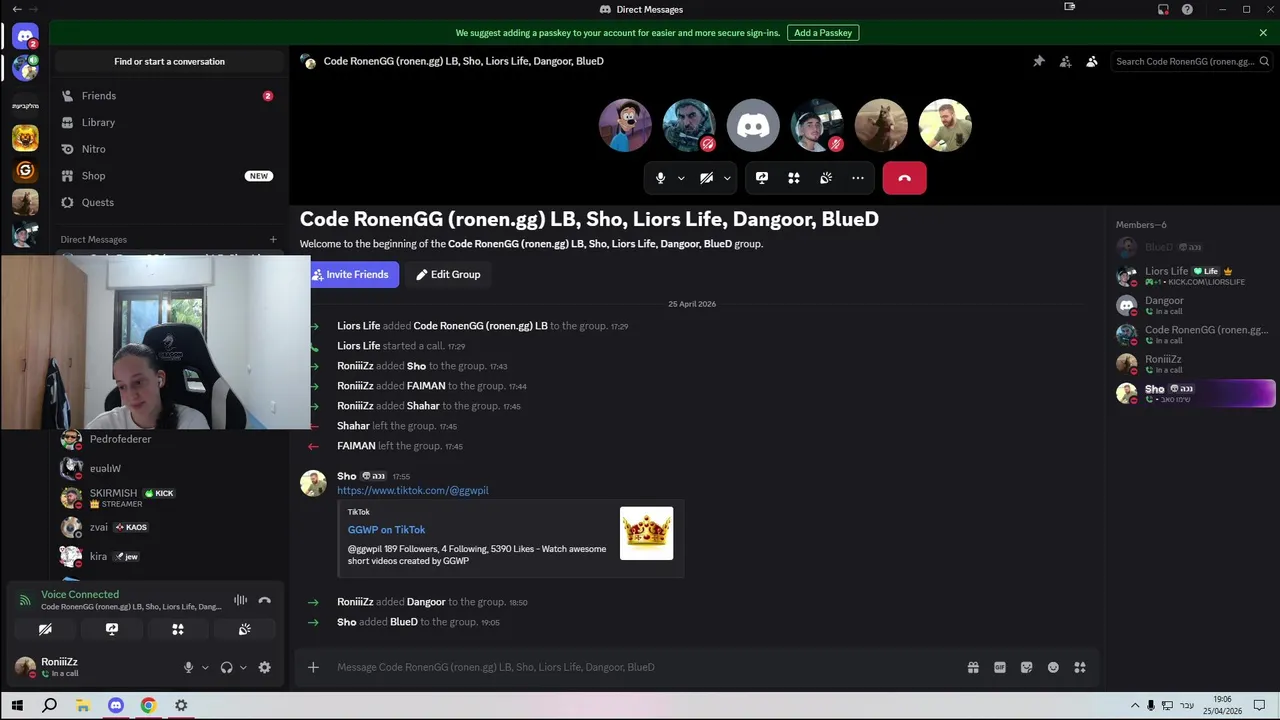This screenshot has width=1280, height=720.
Task: Open GIF picker in message bar
Action: point(1000,667)
